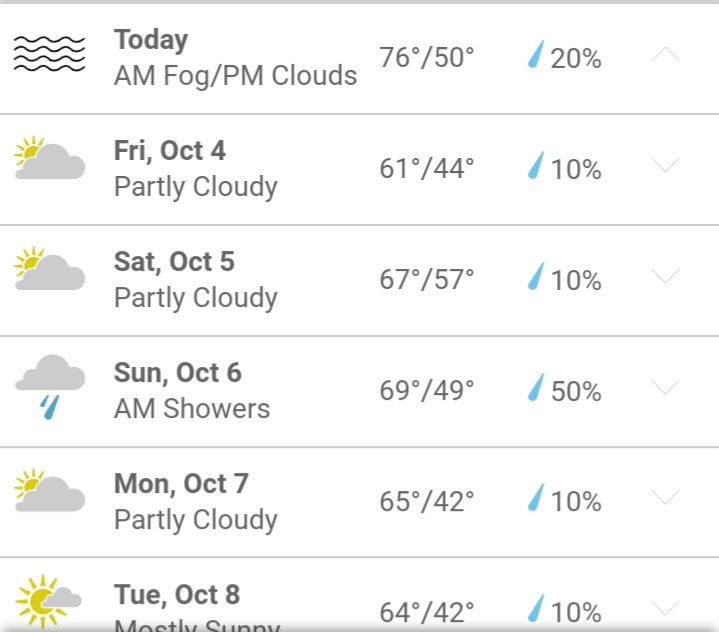Tap the mostly sunny icon for Tue, Oct 8

48,601
